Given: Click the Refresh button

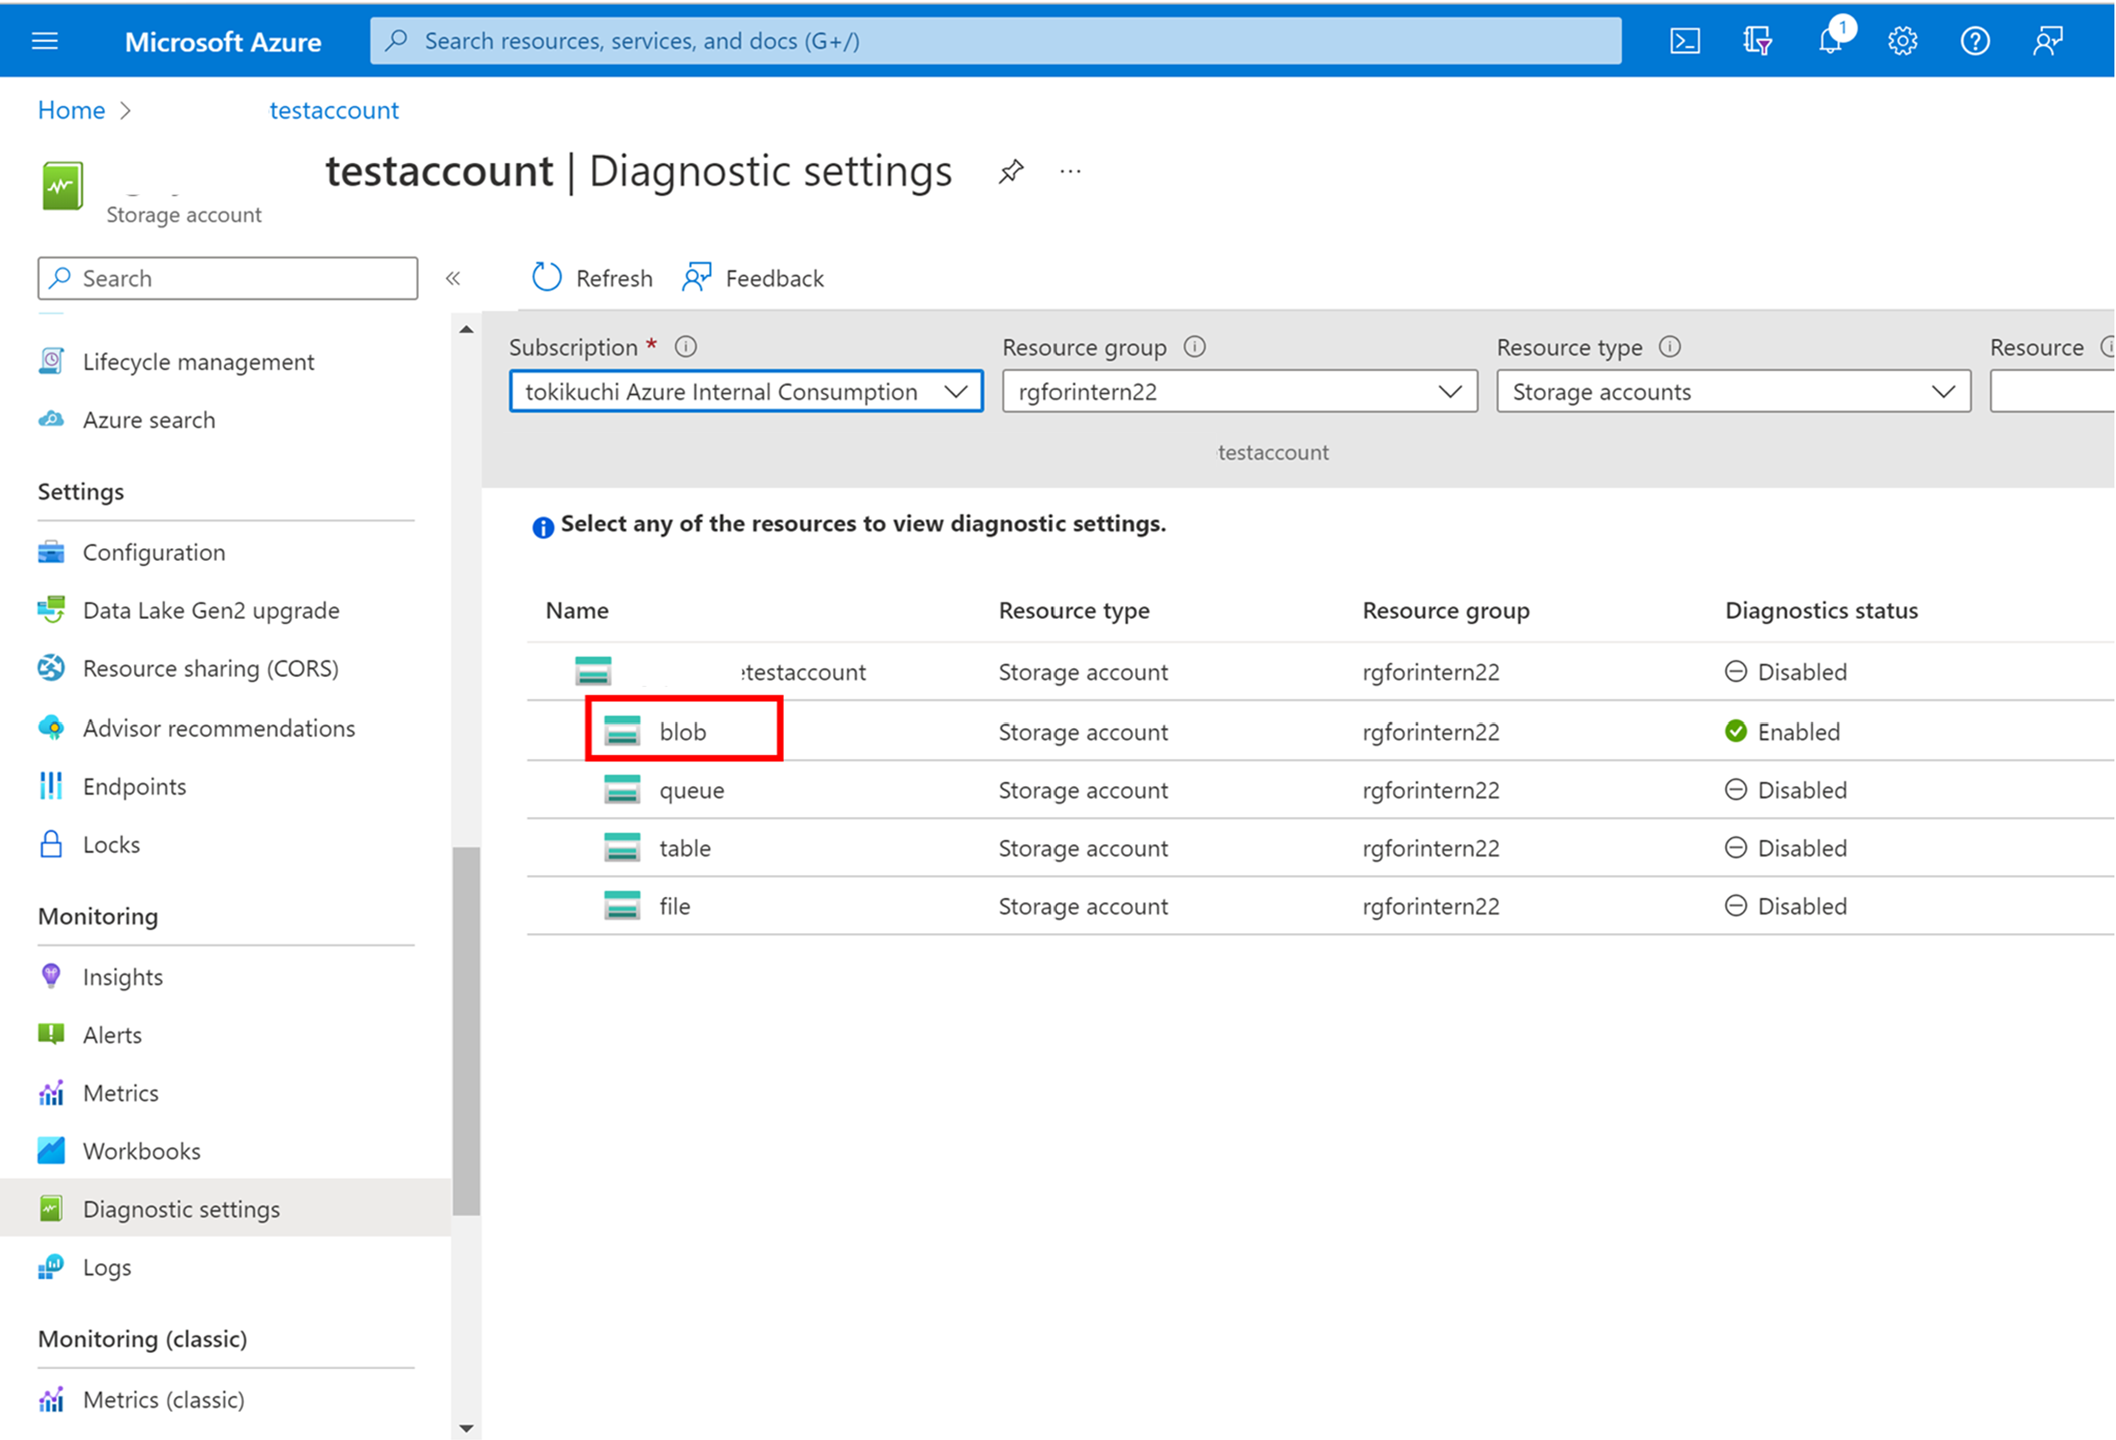Looking at the screenshot, I should [x=592, y=278].
